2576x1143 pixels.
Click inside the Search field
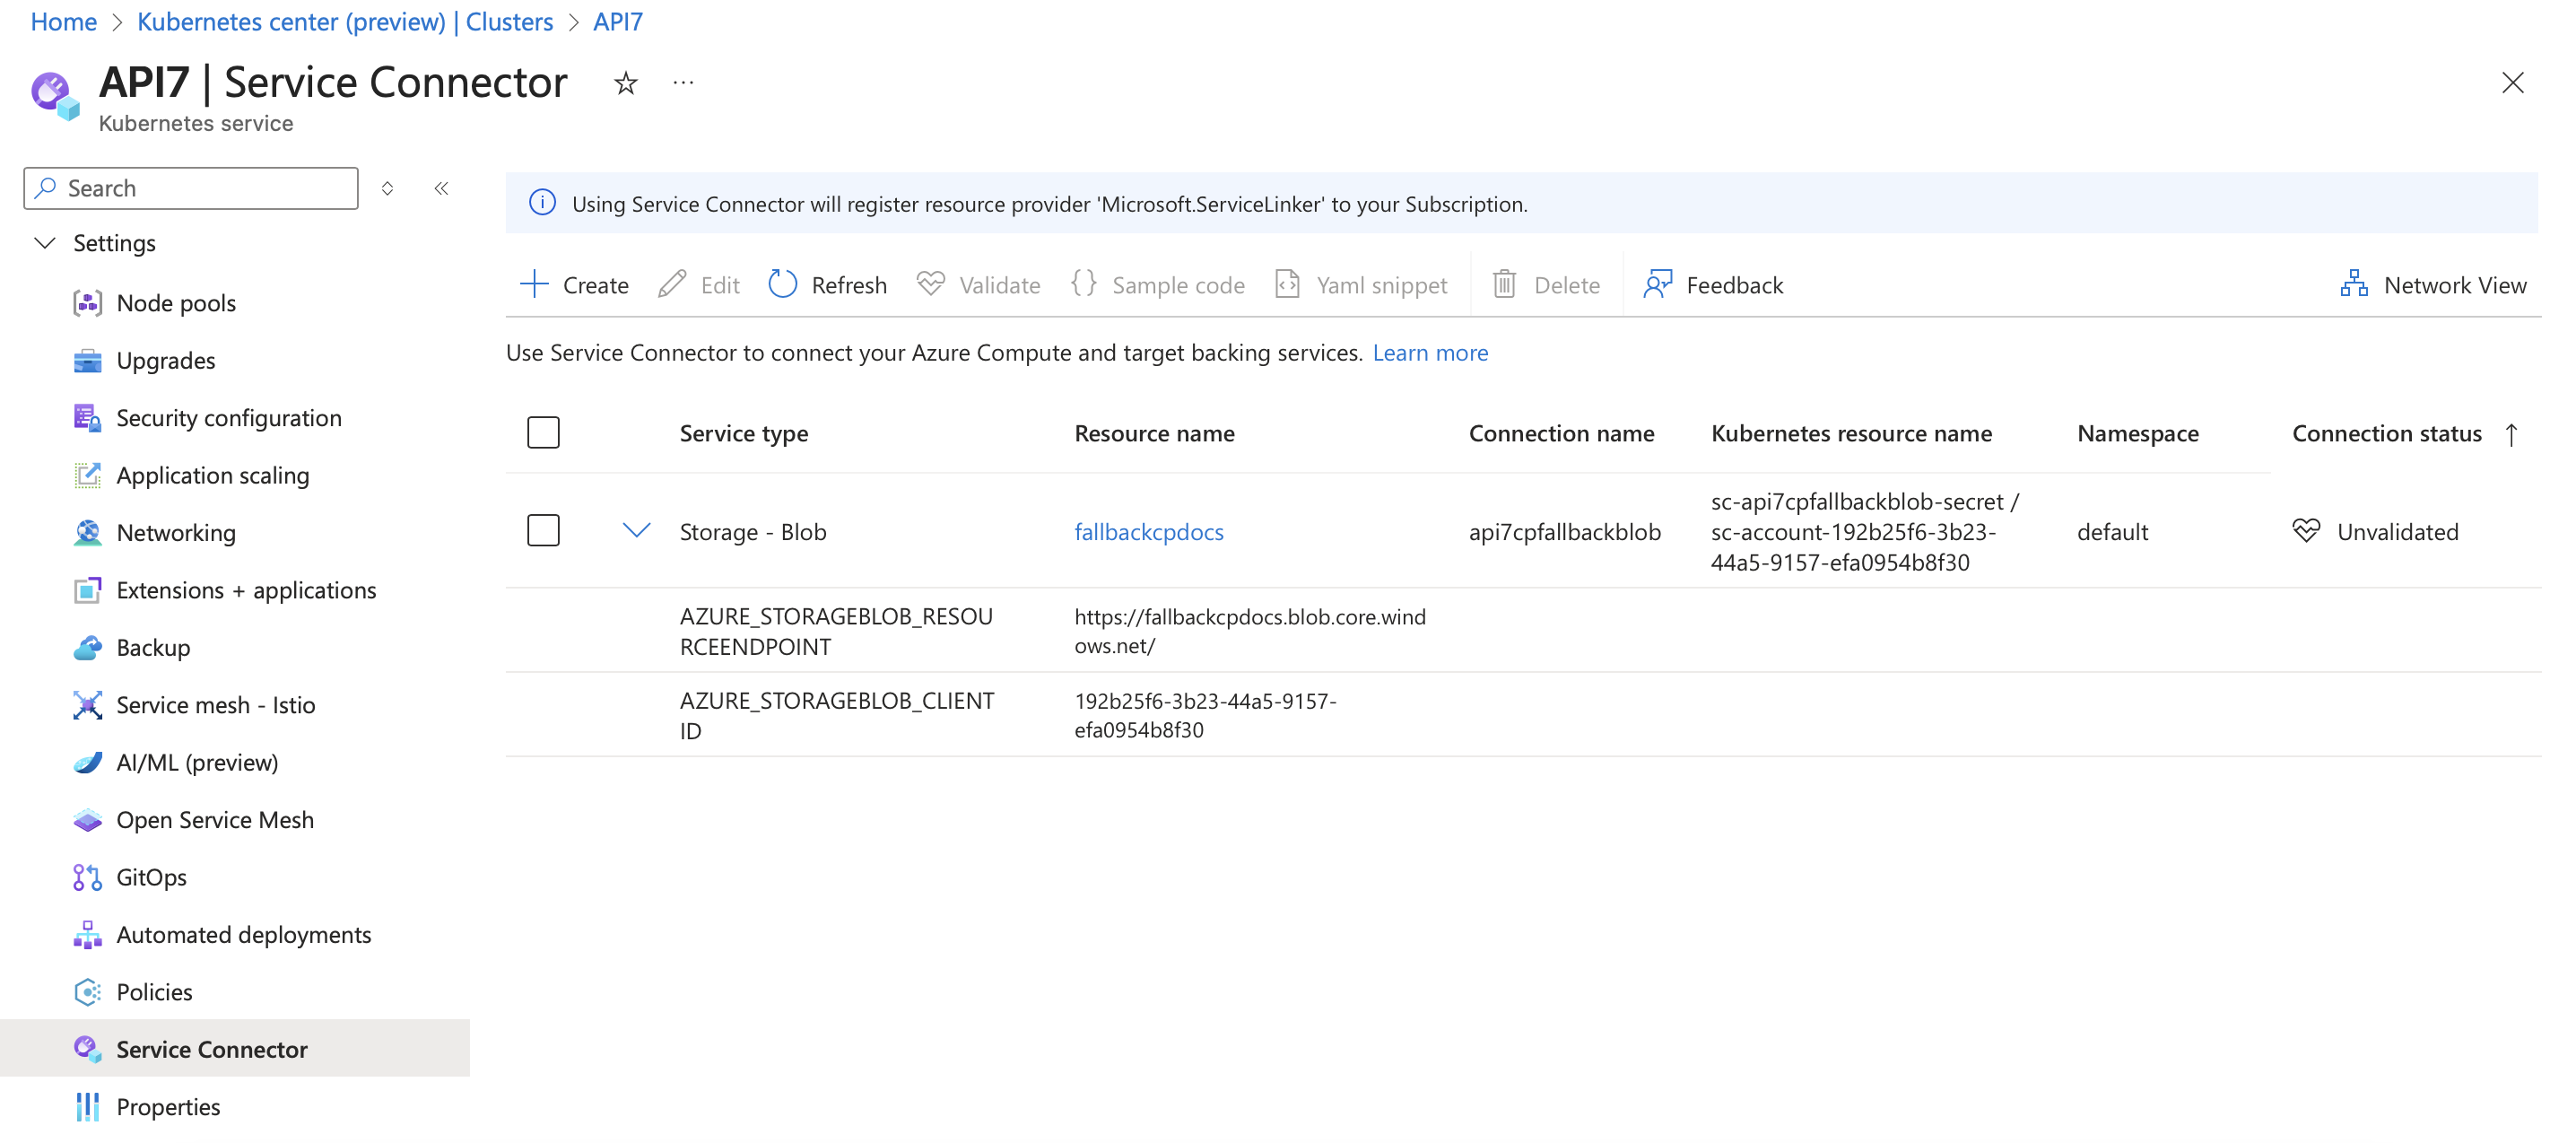[190, 188]
